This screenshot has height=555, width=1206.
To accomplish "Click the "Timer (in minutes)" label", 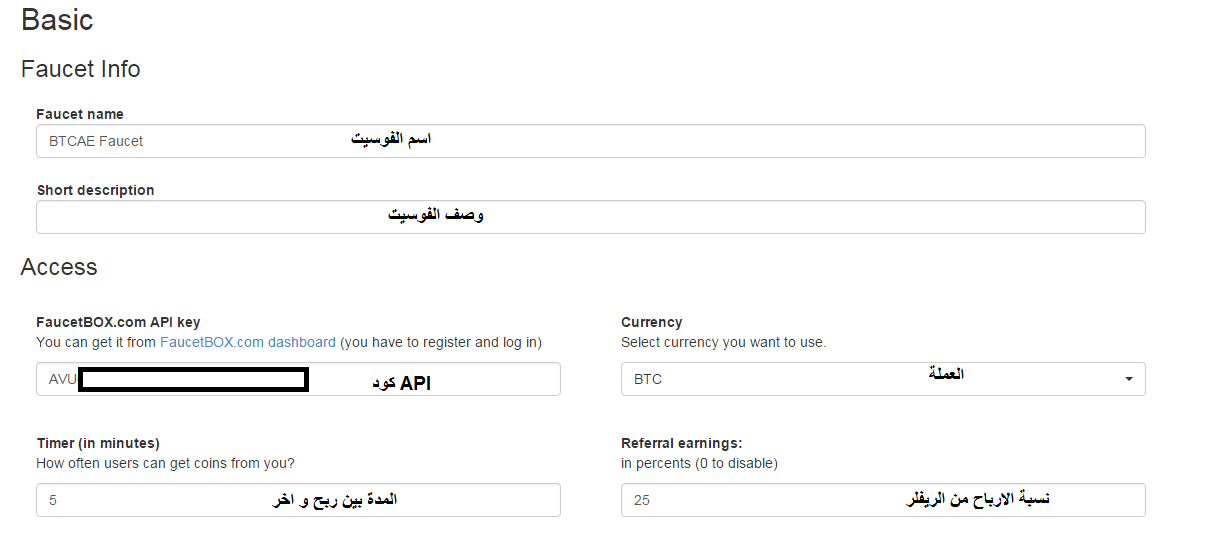I will 98,443.
